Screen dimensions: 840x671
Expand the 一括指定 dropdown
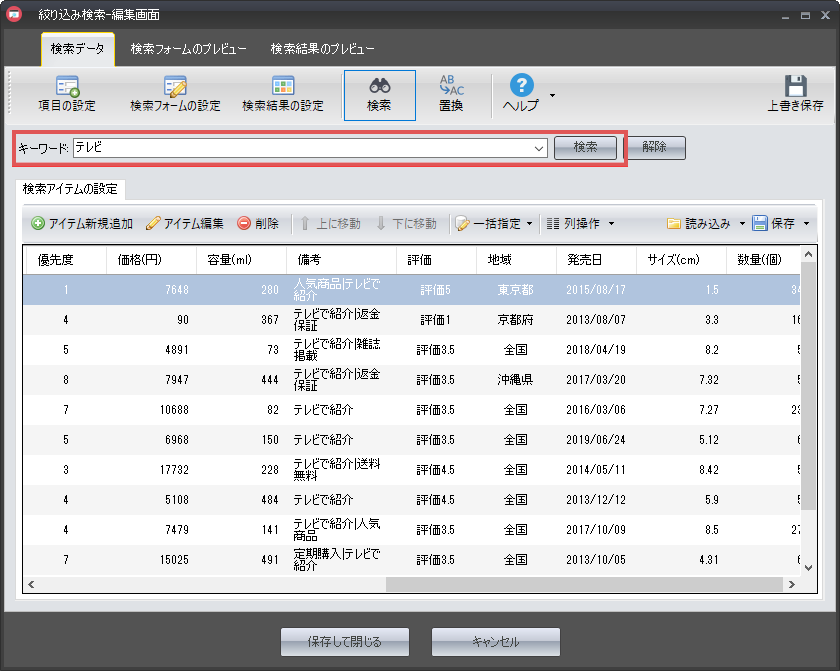point(529,224)
